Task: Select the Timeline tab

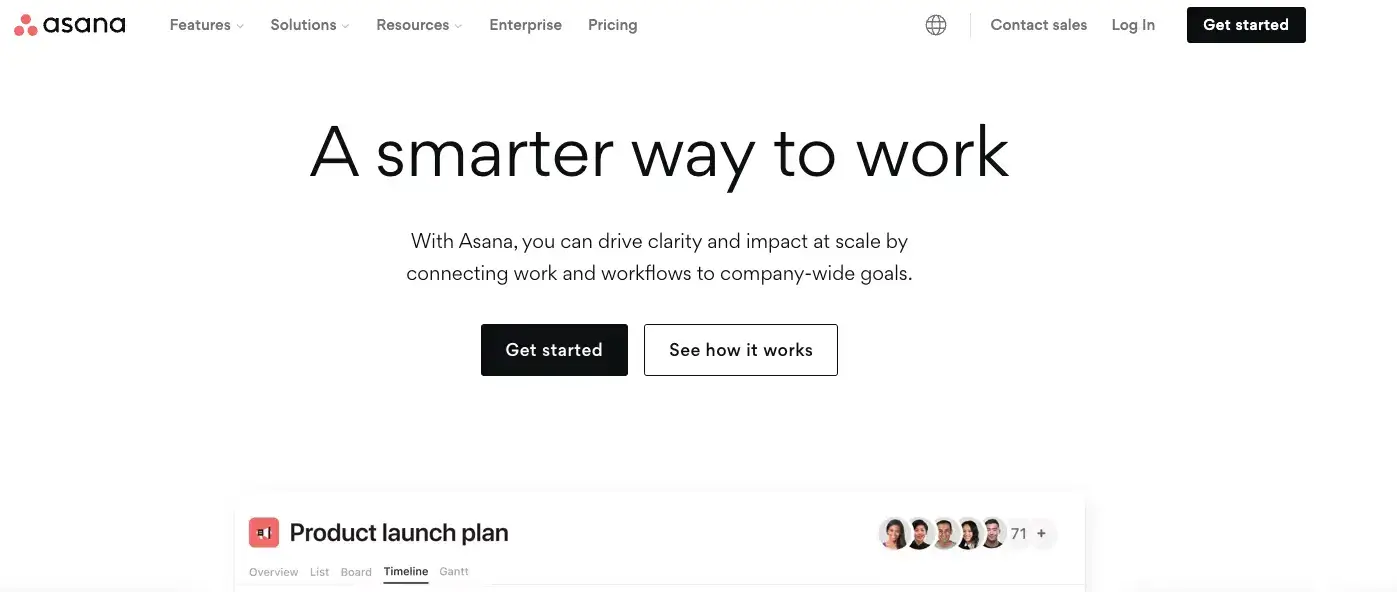Action: [405, 571]
